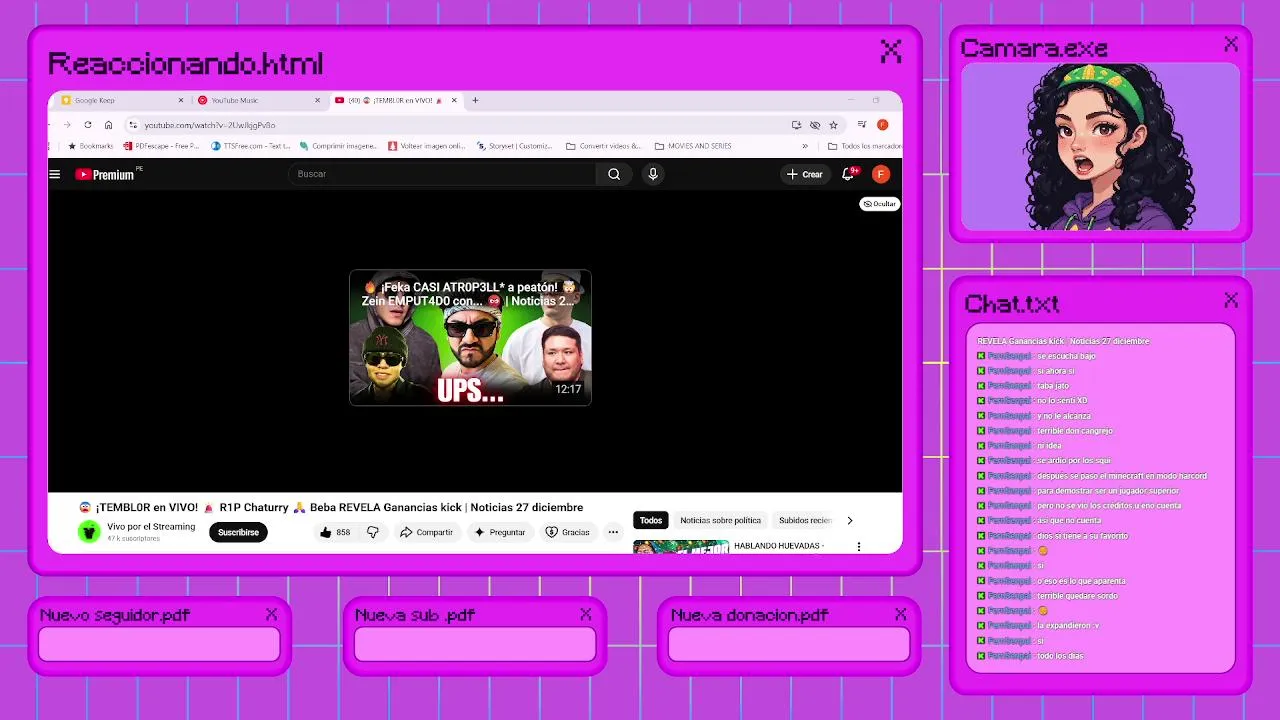Click the install app icon in address bar
The width and height of the screenshot is (1280, 720).
[x=796, y=125]
